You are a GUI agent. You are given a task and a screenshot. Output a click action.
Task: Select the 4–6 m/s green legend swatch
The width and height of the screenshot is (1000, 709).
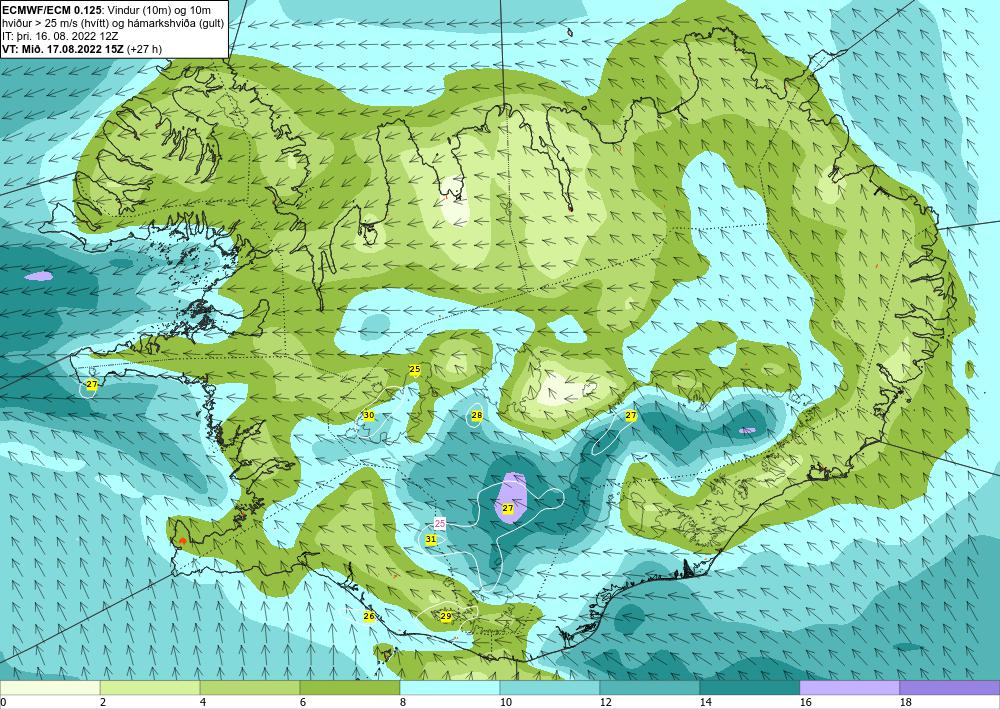[x=249, y=688]
